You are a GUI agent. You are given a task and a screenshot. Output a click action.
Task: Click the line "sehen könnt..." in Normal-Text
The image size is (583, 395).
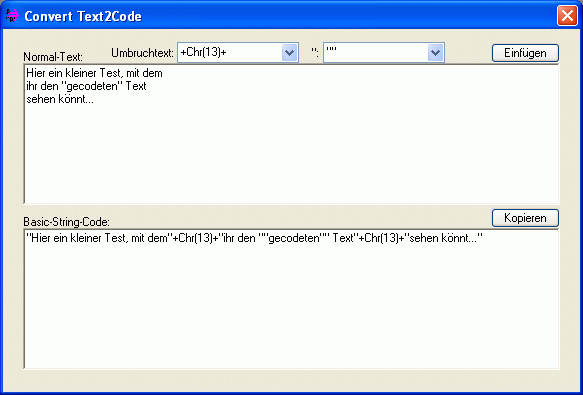pos(60,99)
